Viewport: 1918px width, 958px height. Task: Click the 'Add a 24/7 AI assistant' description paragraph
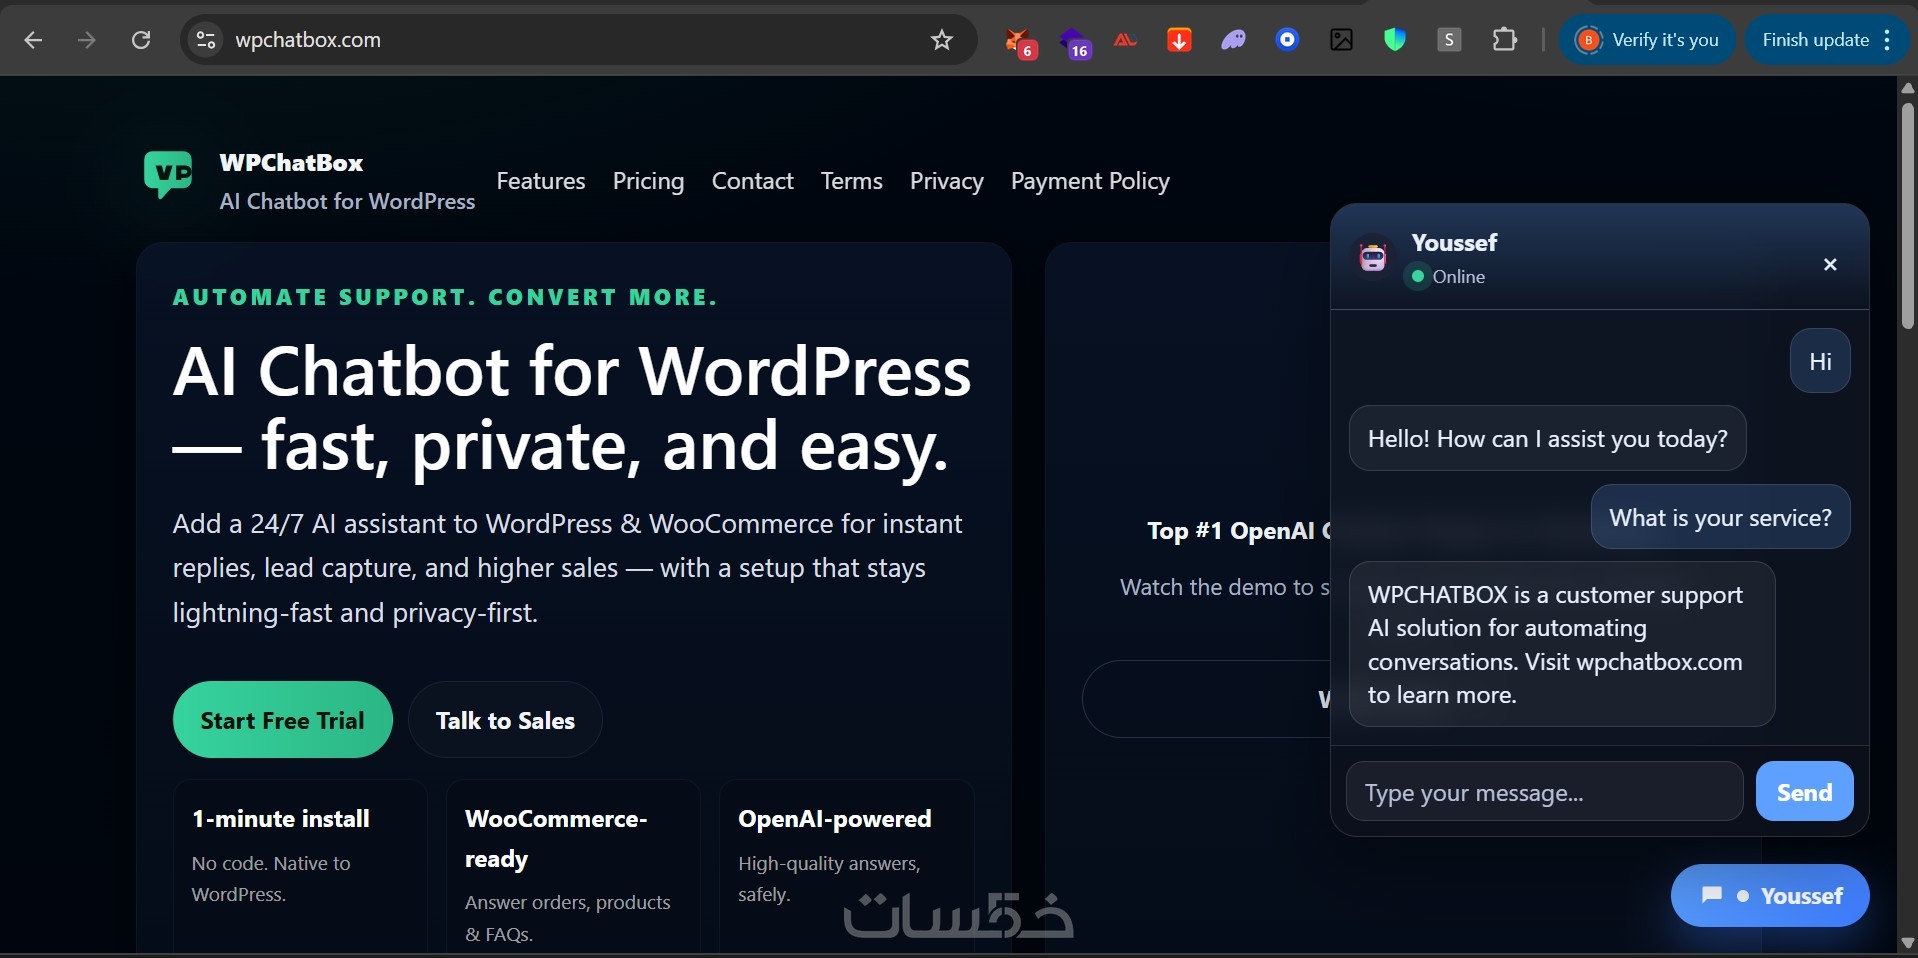click(x=568, y=568)
